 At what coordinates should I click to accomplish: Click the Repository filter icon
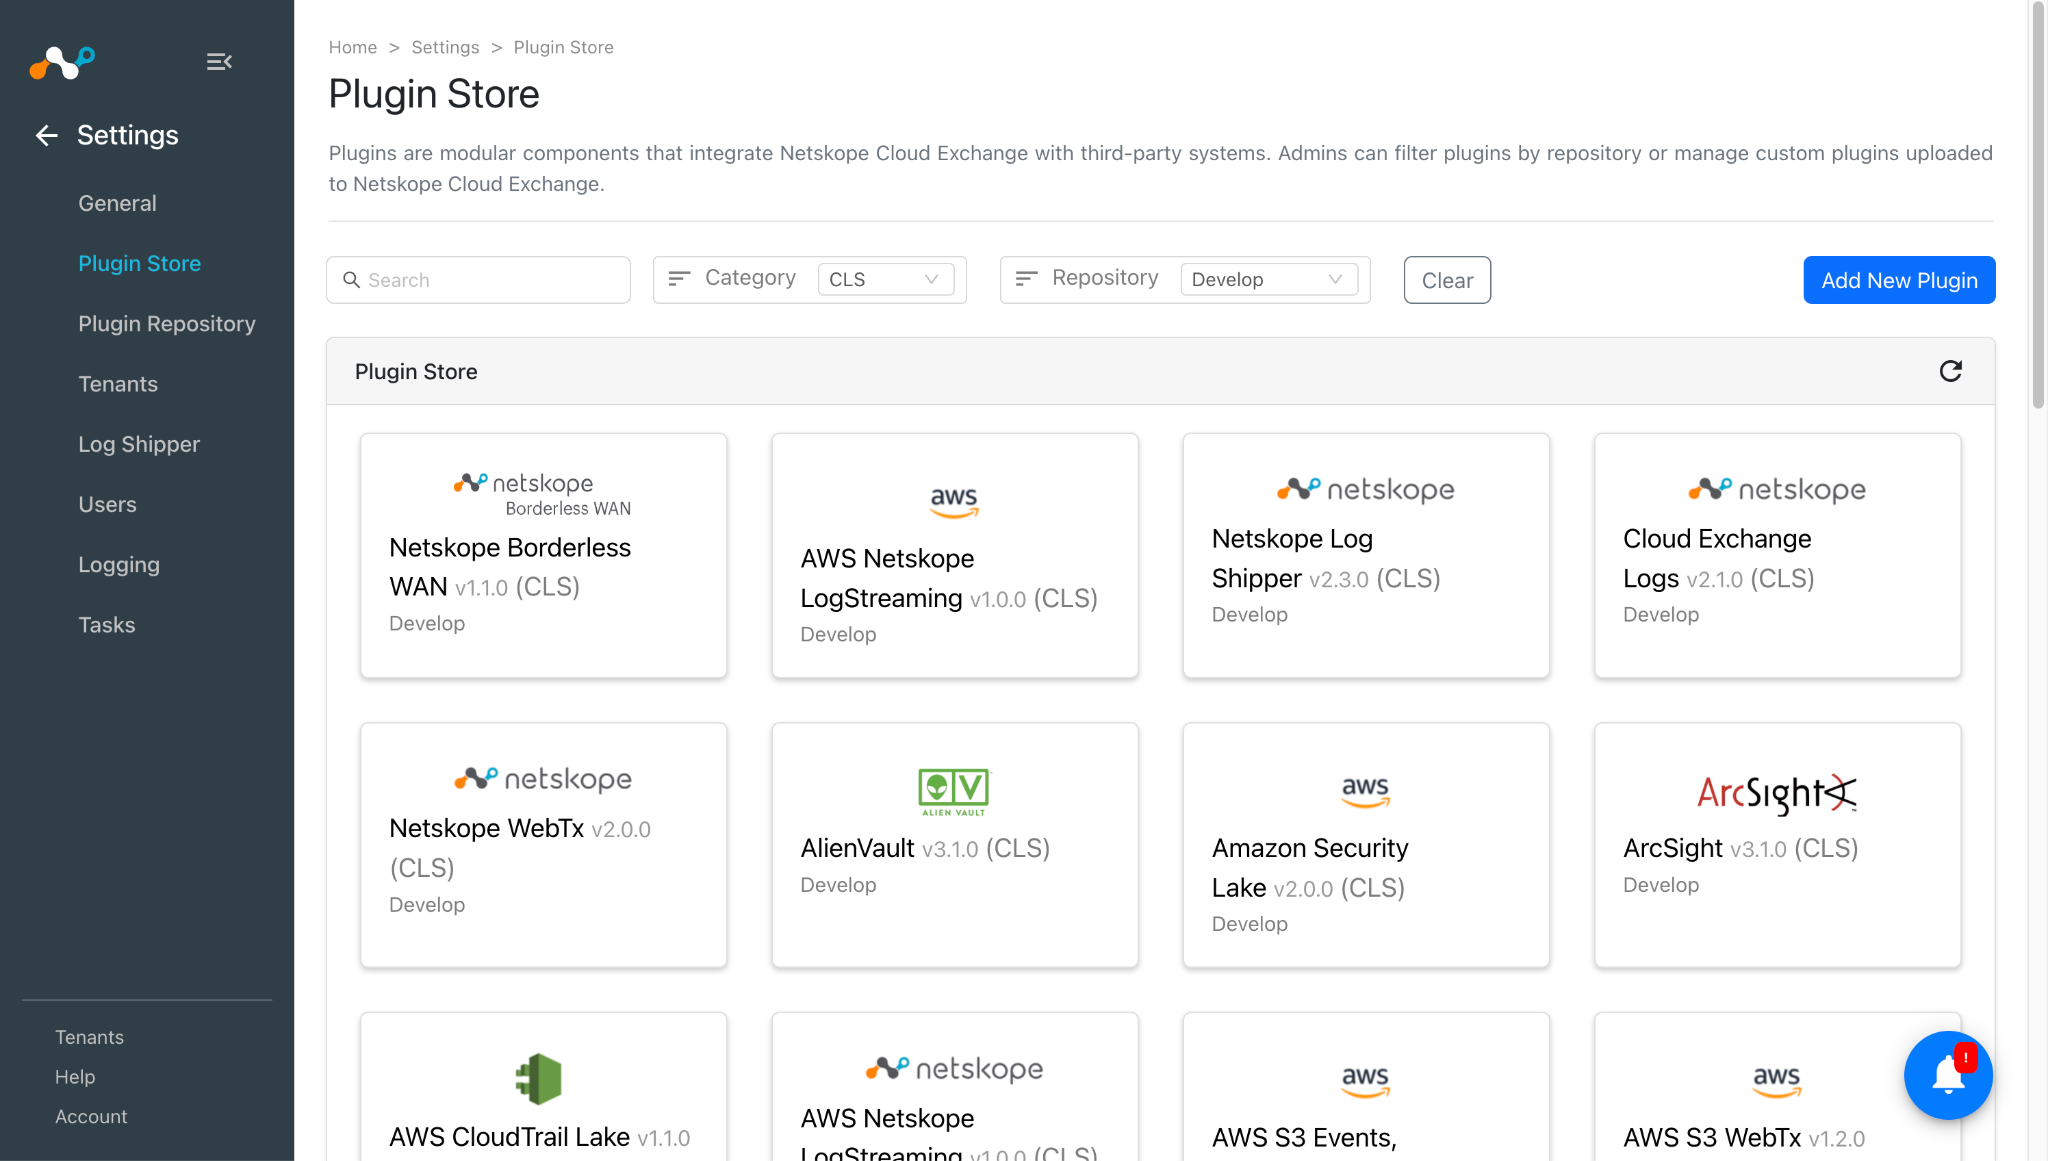[x=1026, y=278]
